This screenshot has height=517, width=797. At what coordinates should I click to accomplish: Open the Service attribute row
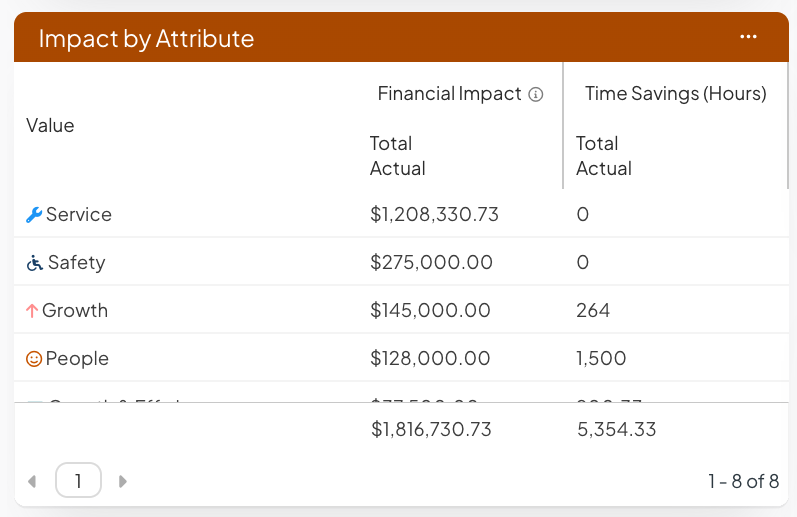click(79, 215)
